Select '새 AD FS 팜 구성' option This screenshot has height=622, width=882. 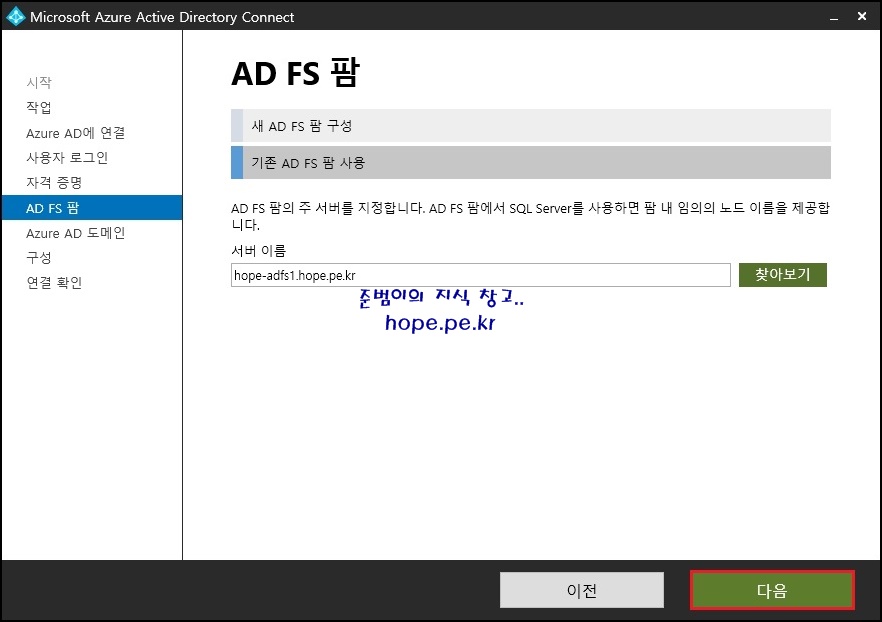coord(530,125)
